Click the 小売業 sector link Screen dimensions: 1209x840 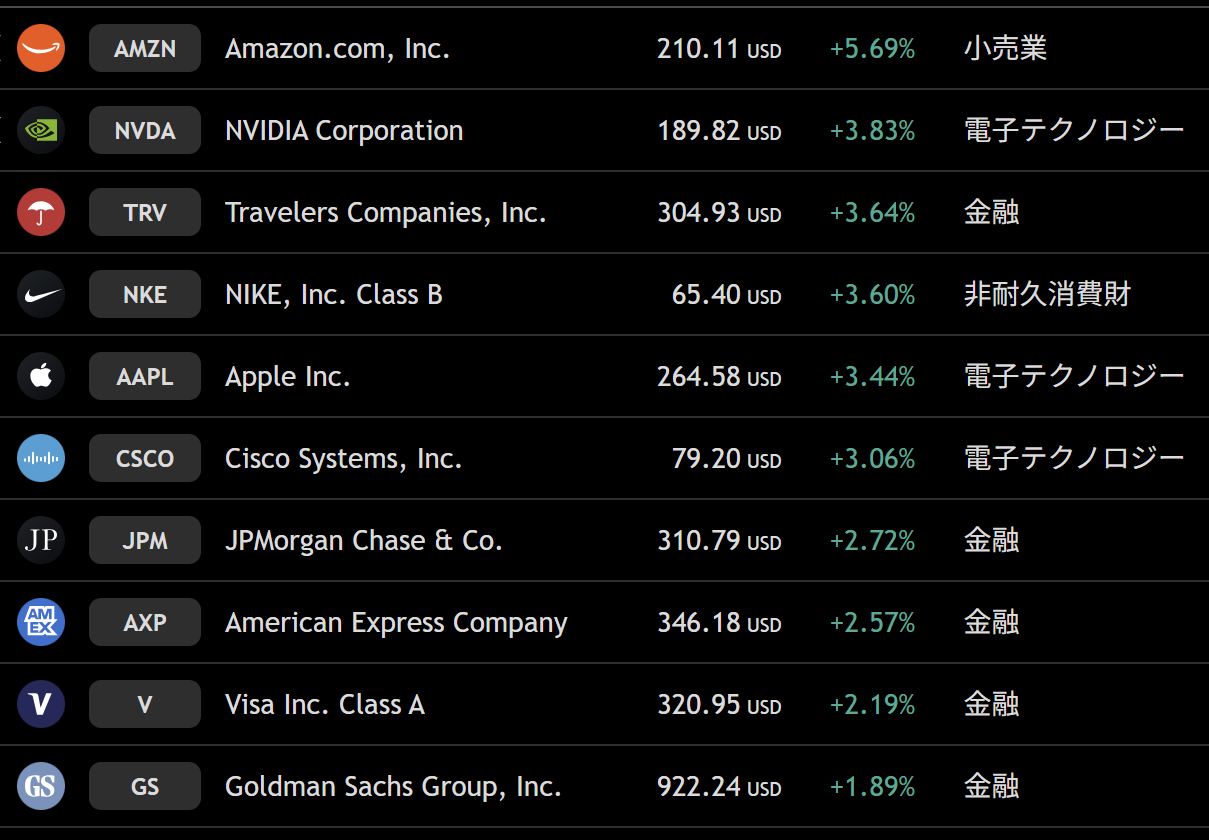click(1005, 48)
